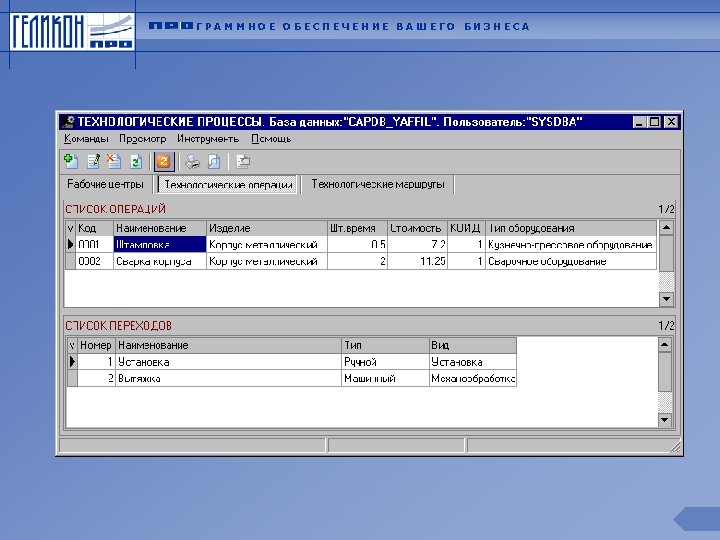Minimize the Технологические процессы window

[x=639, y=122]
